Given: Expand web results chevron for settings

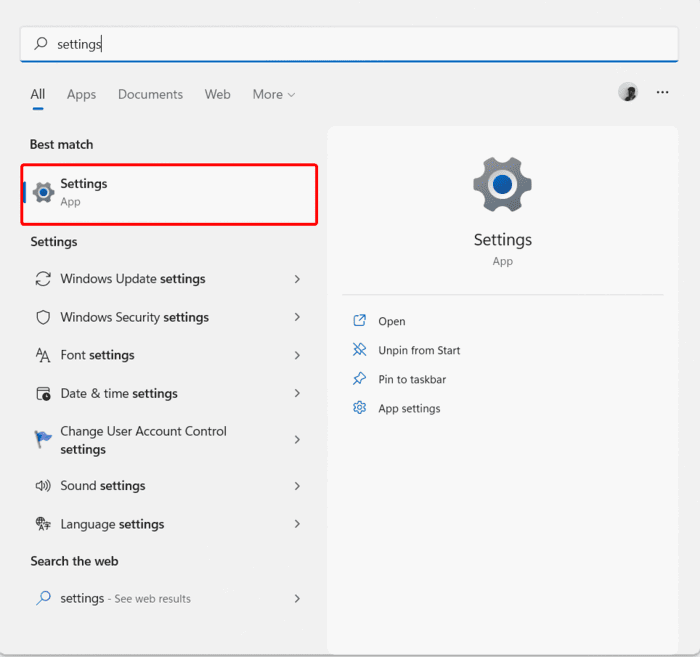Looking at the screenshot, I should (x=297, y=599).
